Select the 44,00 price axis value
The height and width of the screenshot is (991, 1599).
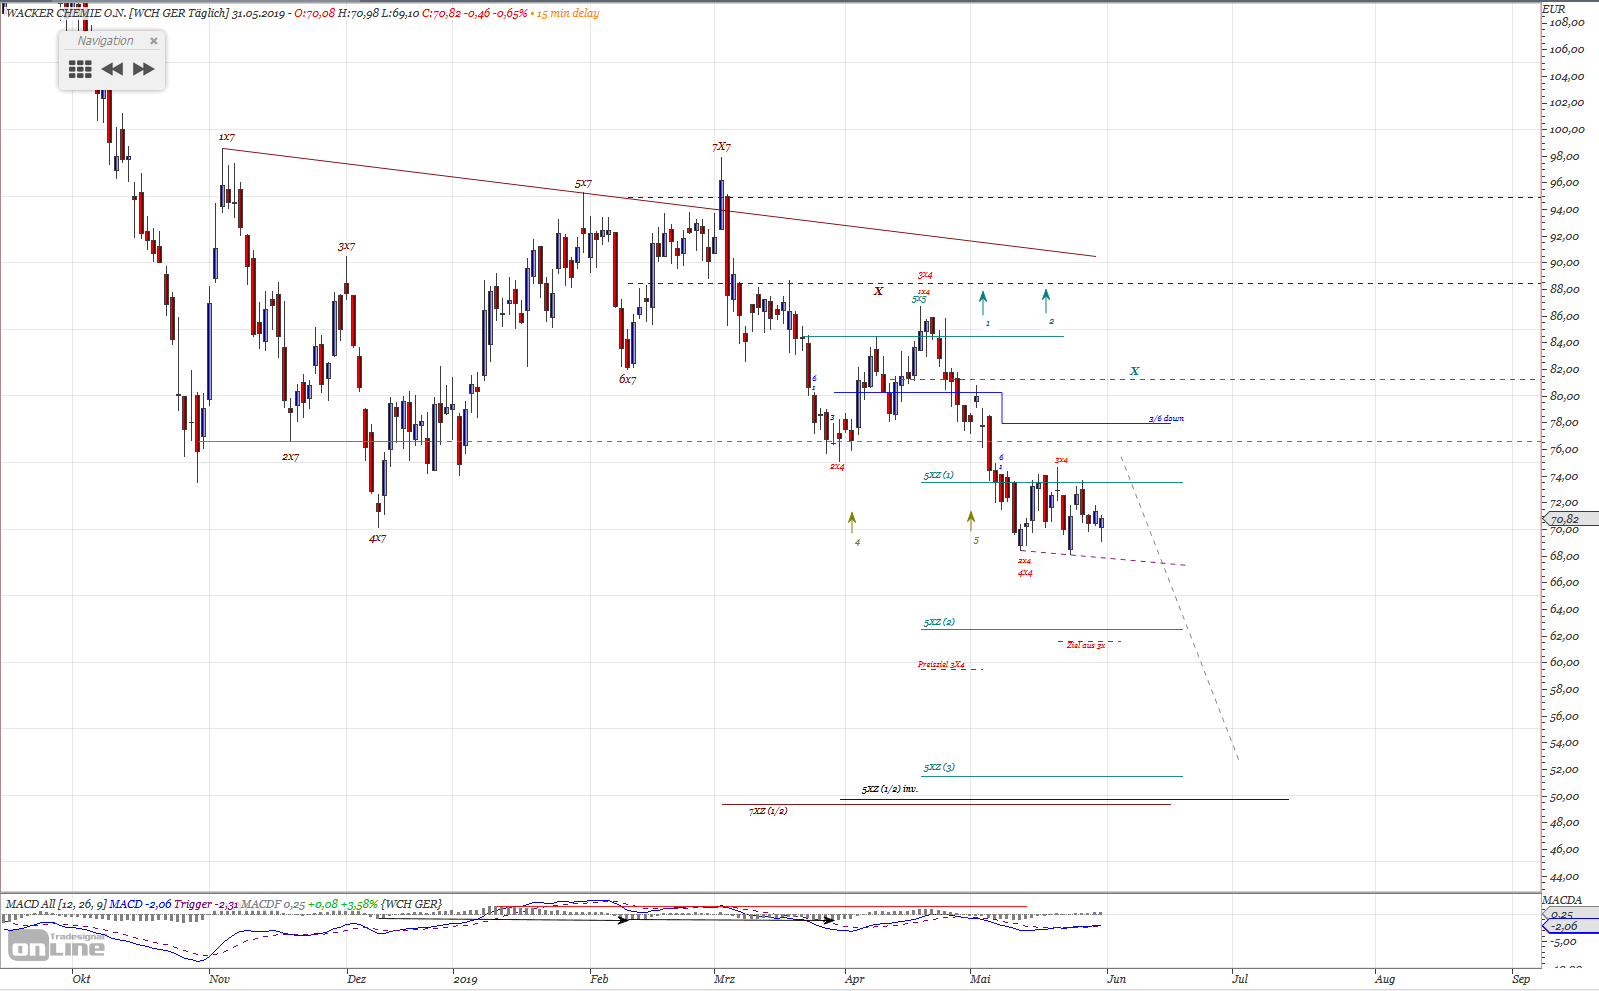tap(1565, 876)
